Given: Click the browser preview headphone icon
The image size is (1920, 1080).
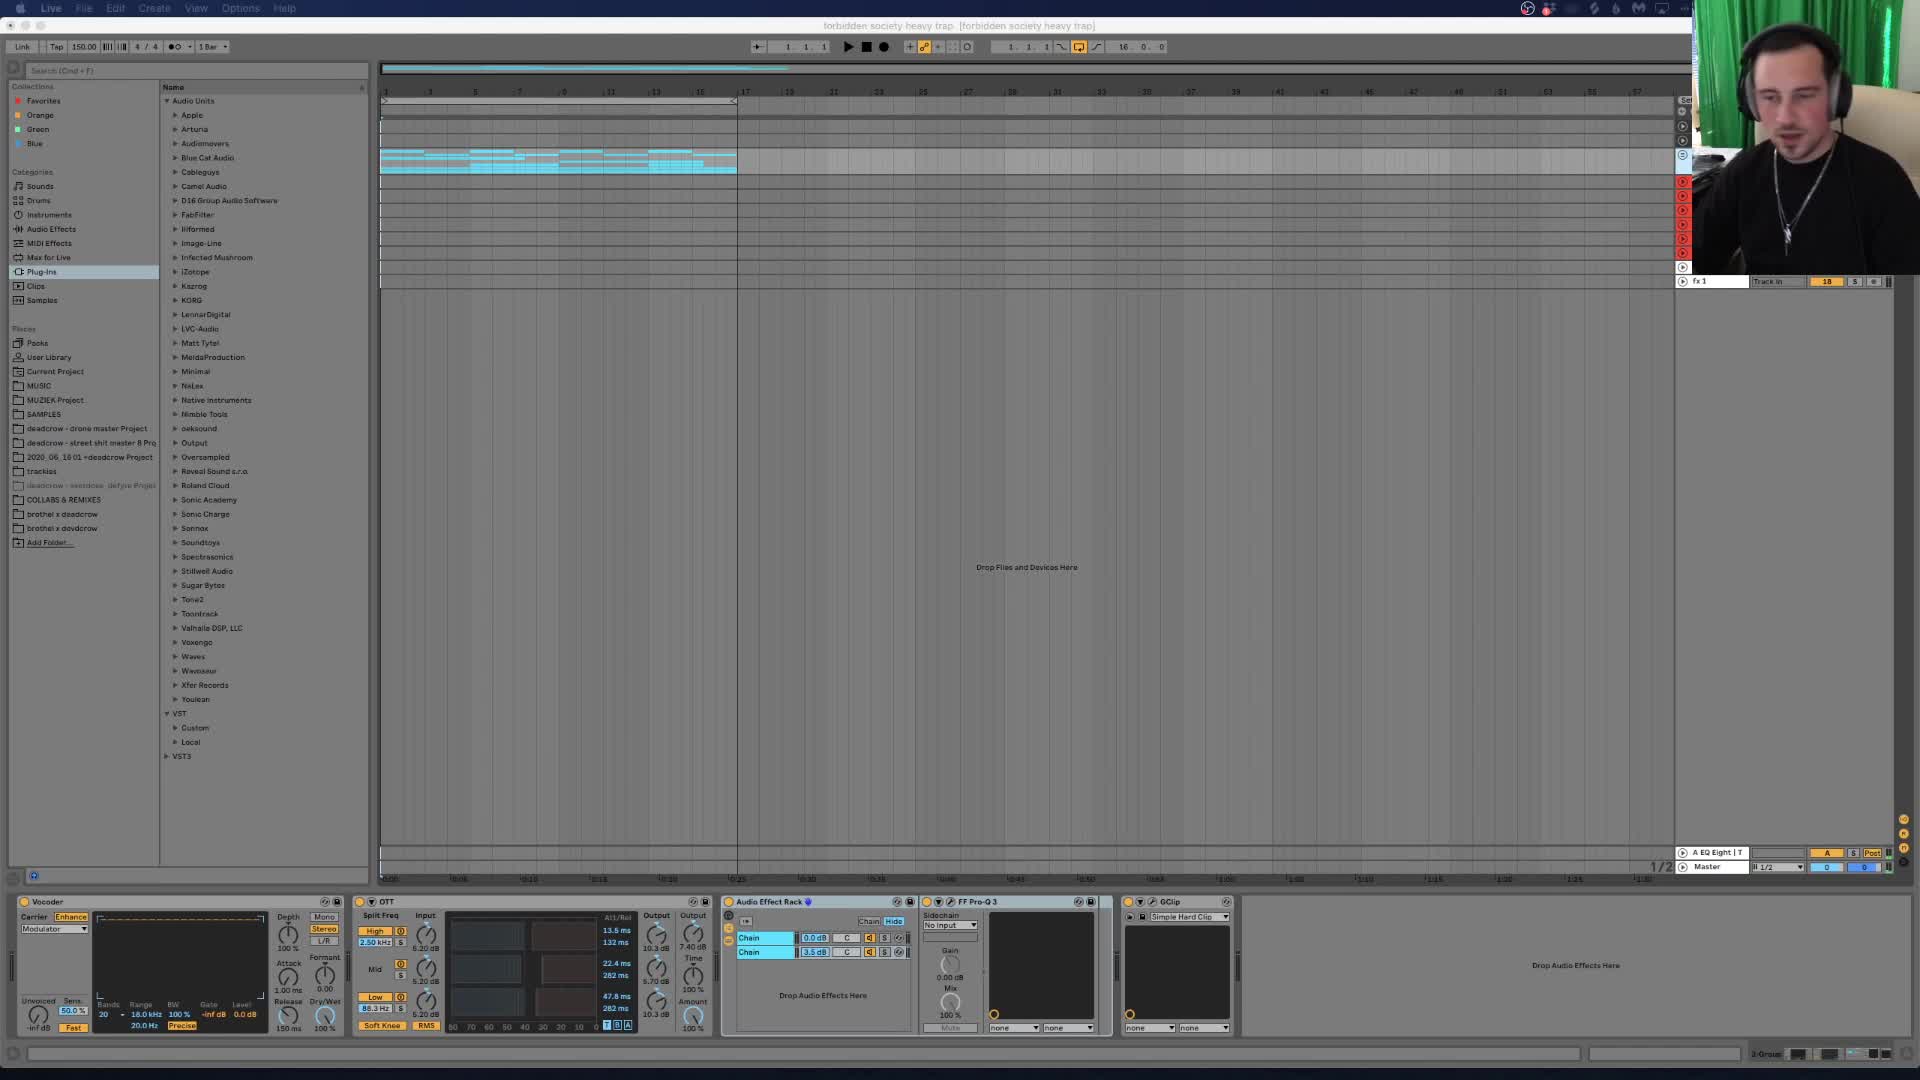Looking at the screenshot, I should coord(34,876).
